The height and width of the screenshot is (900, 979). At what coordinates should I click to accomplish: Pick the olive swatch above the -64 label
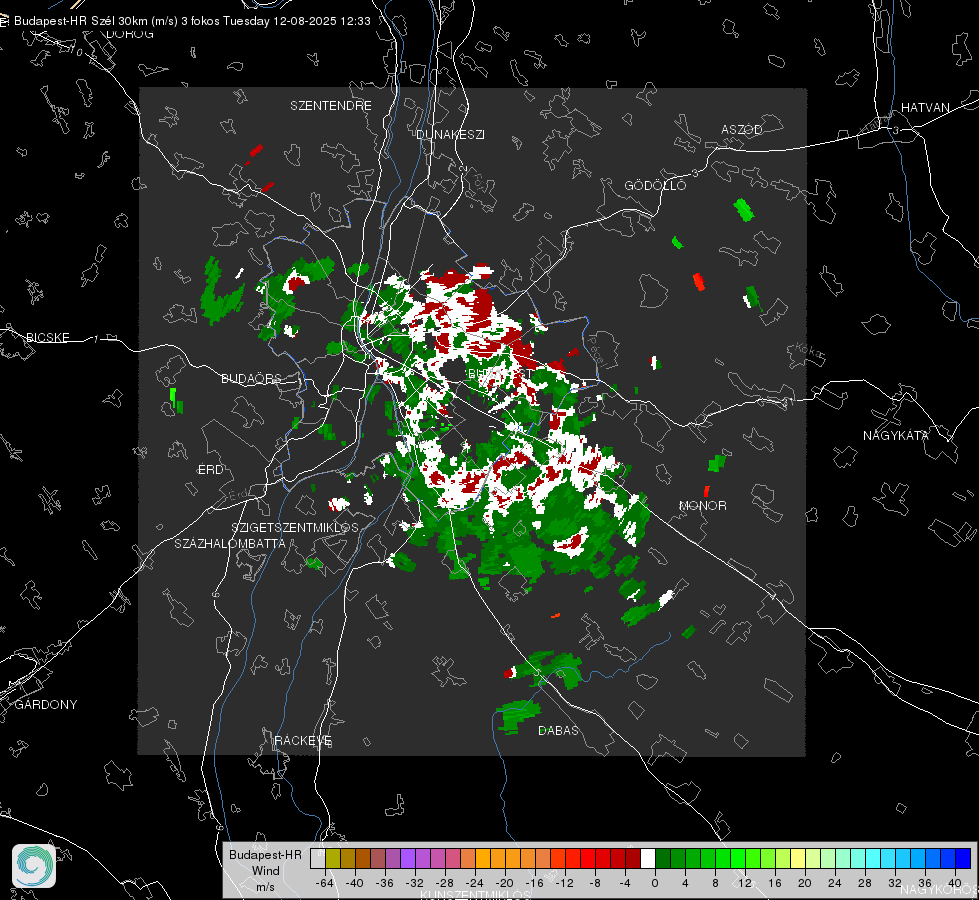333,858
